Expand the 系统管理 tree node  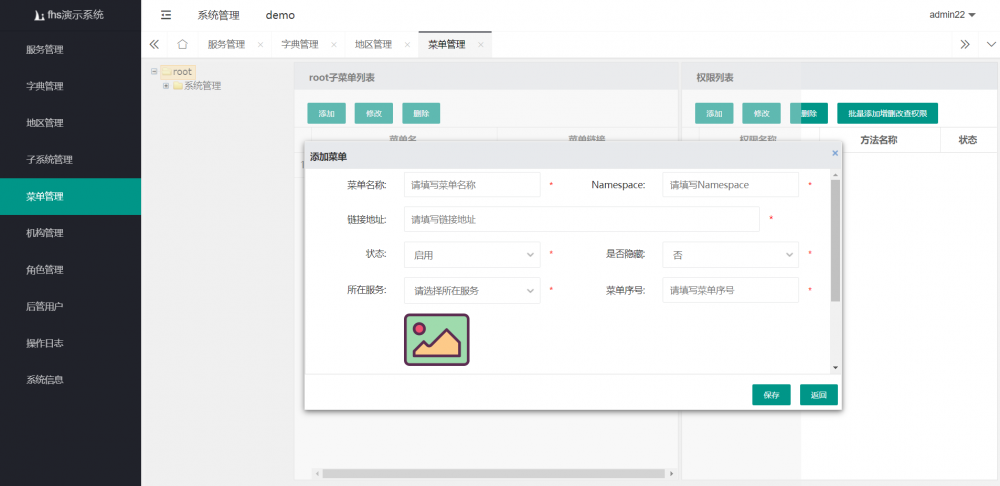[166, 85]
